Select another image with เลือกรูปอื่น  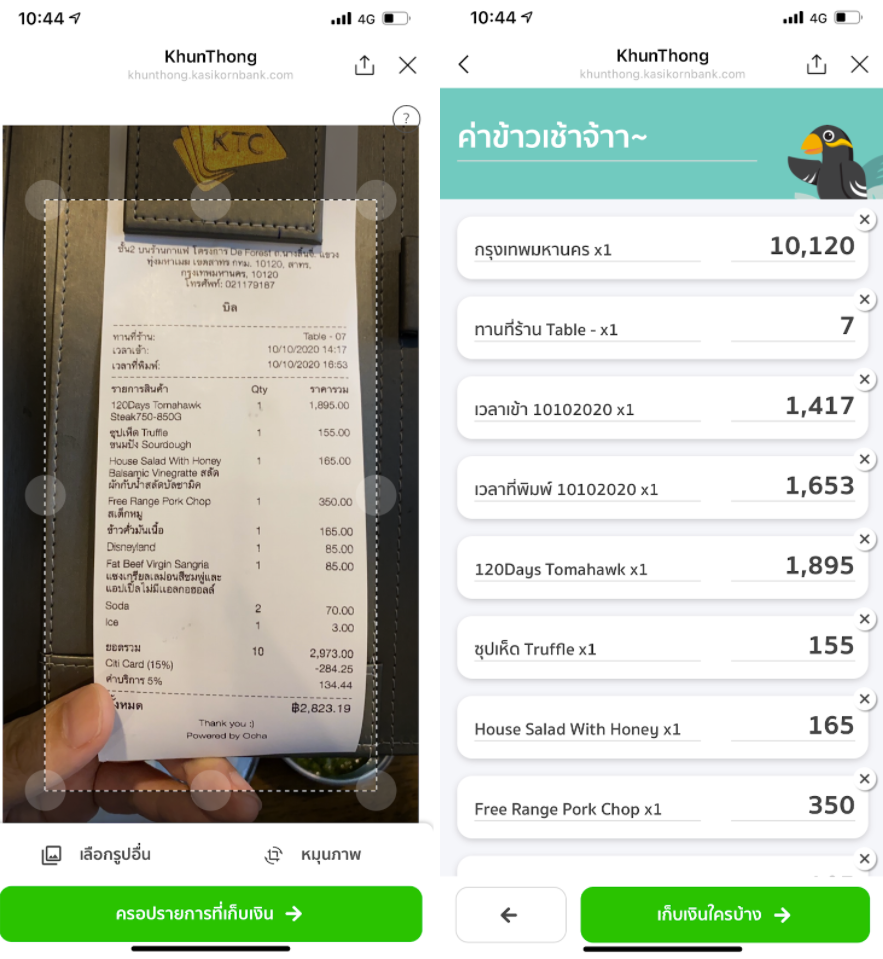[96, 854]
